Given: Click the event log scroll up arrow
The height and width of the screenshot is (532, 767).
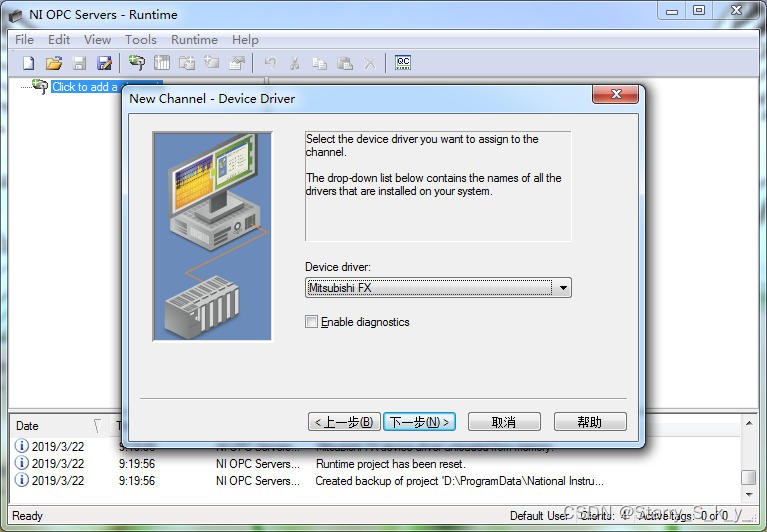Looking at the screenshot, I should click(x=749, y=423).
